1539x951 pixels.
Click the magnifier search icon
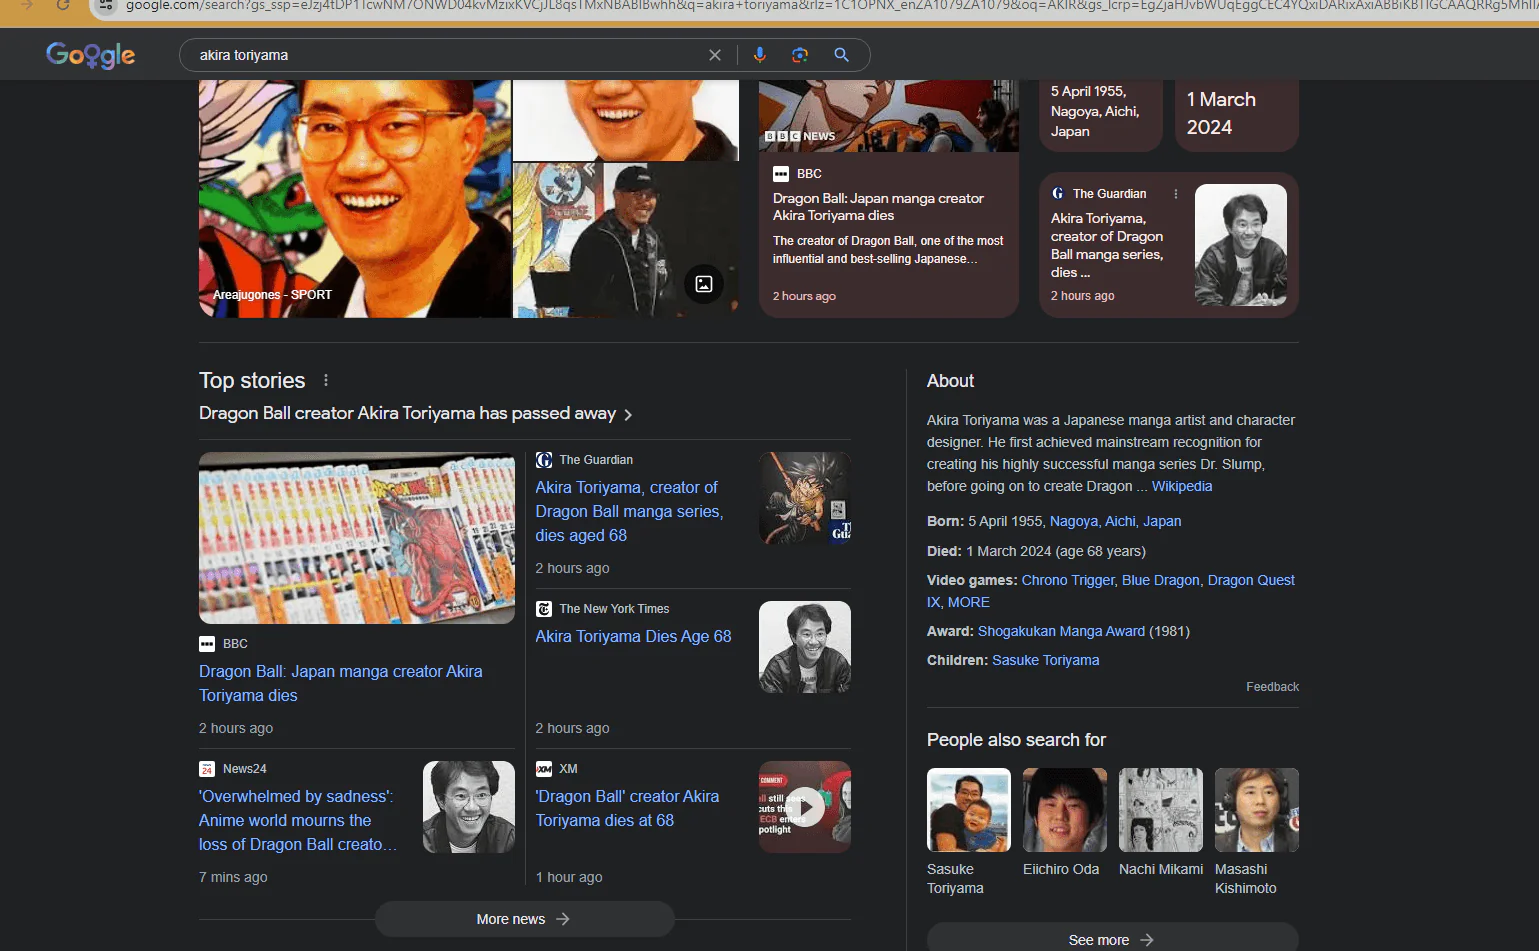842,55
